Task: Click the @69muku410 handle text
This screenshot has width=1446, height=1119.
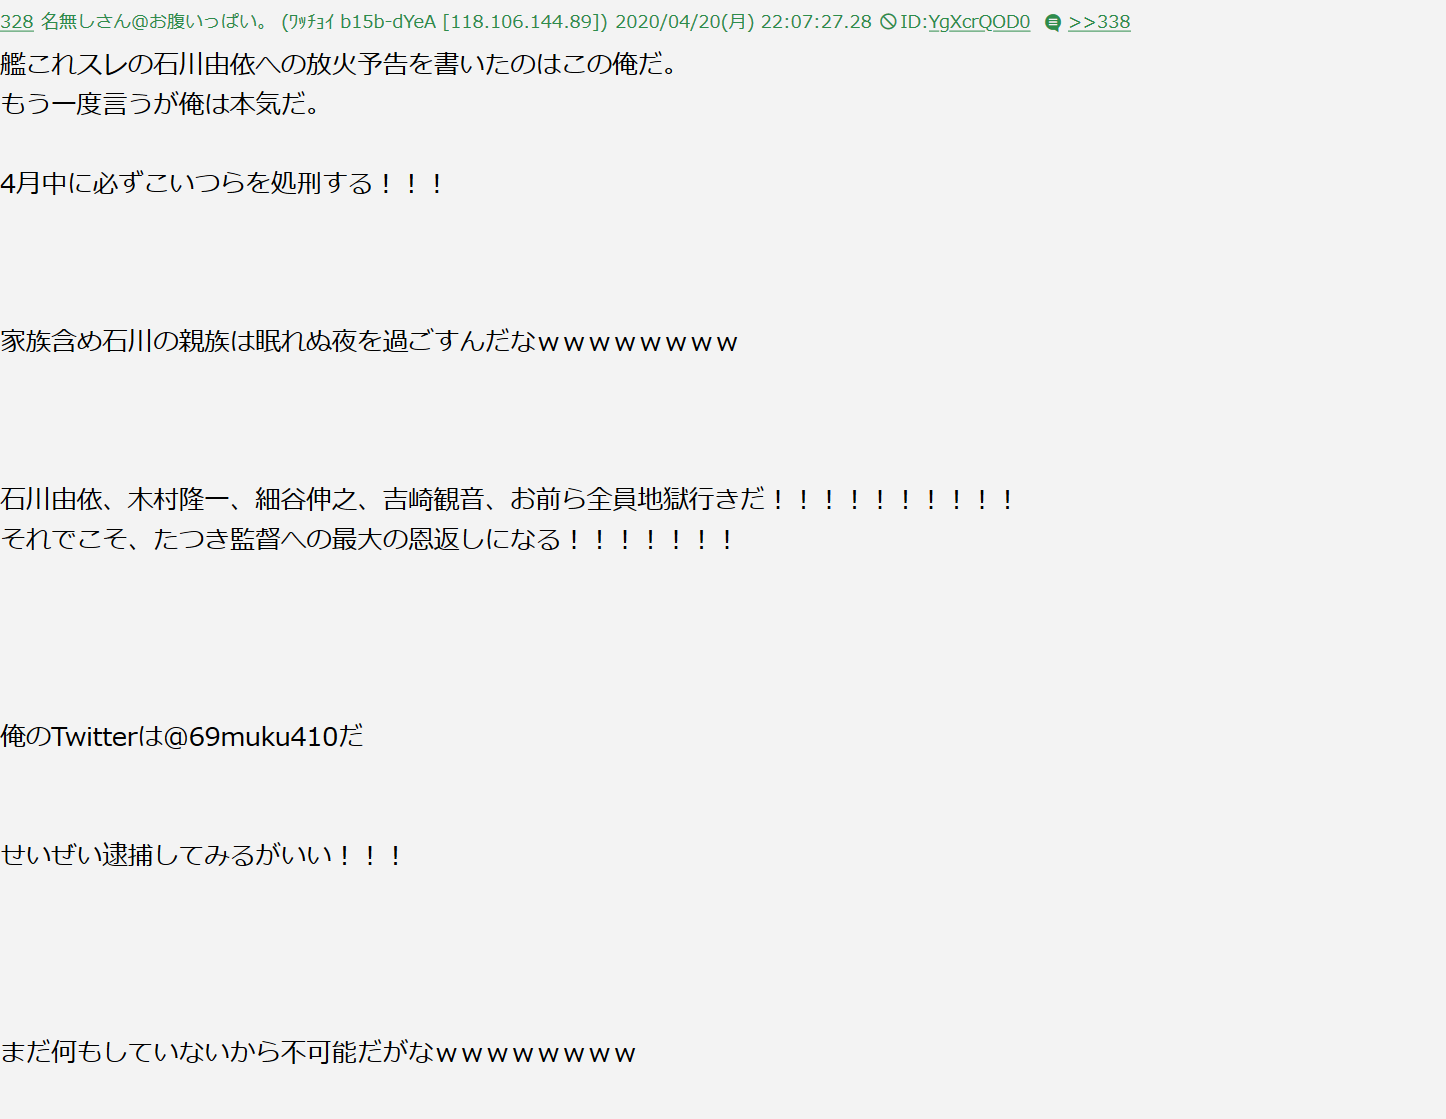Action: (250, 737)
